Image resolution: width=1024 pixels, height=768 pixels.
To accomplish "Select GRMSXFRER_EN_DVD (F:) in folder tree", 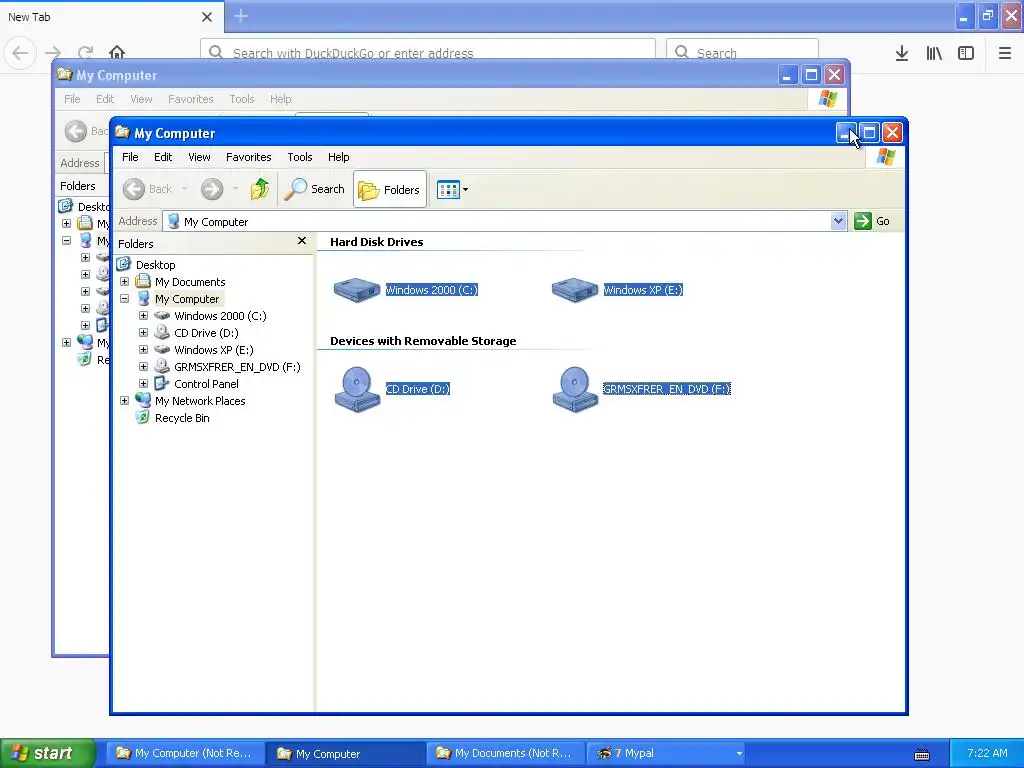I will tap(237, 366).
